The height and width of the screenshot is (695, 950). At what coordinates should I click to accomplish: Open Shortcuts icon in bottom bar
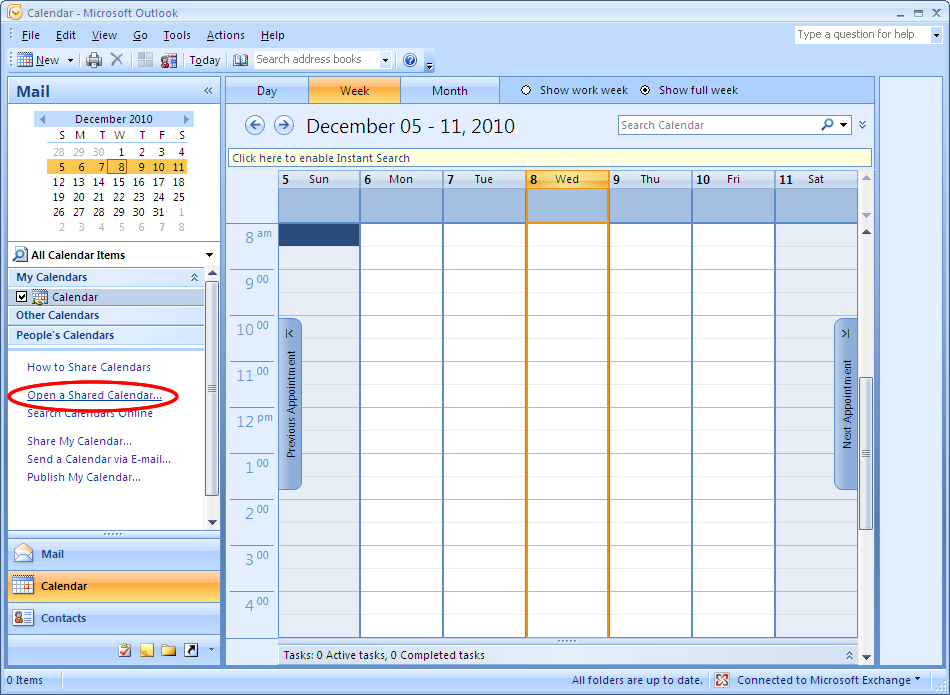pos(191,650)
